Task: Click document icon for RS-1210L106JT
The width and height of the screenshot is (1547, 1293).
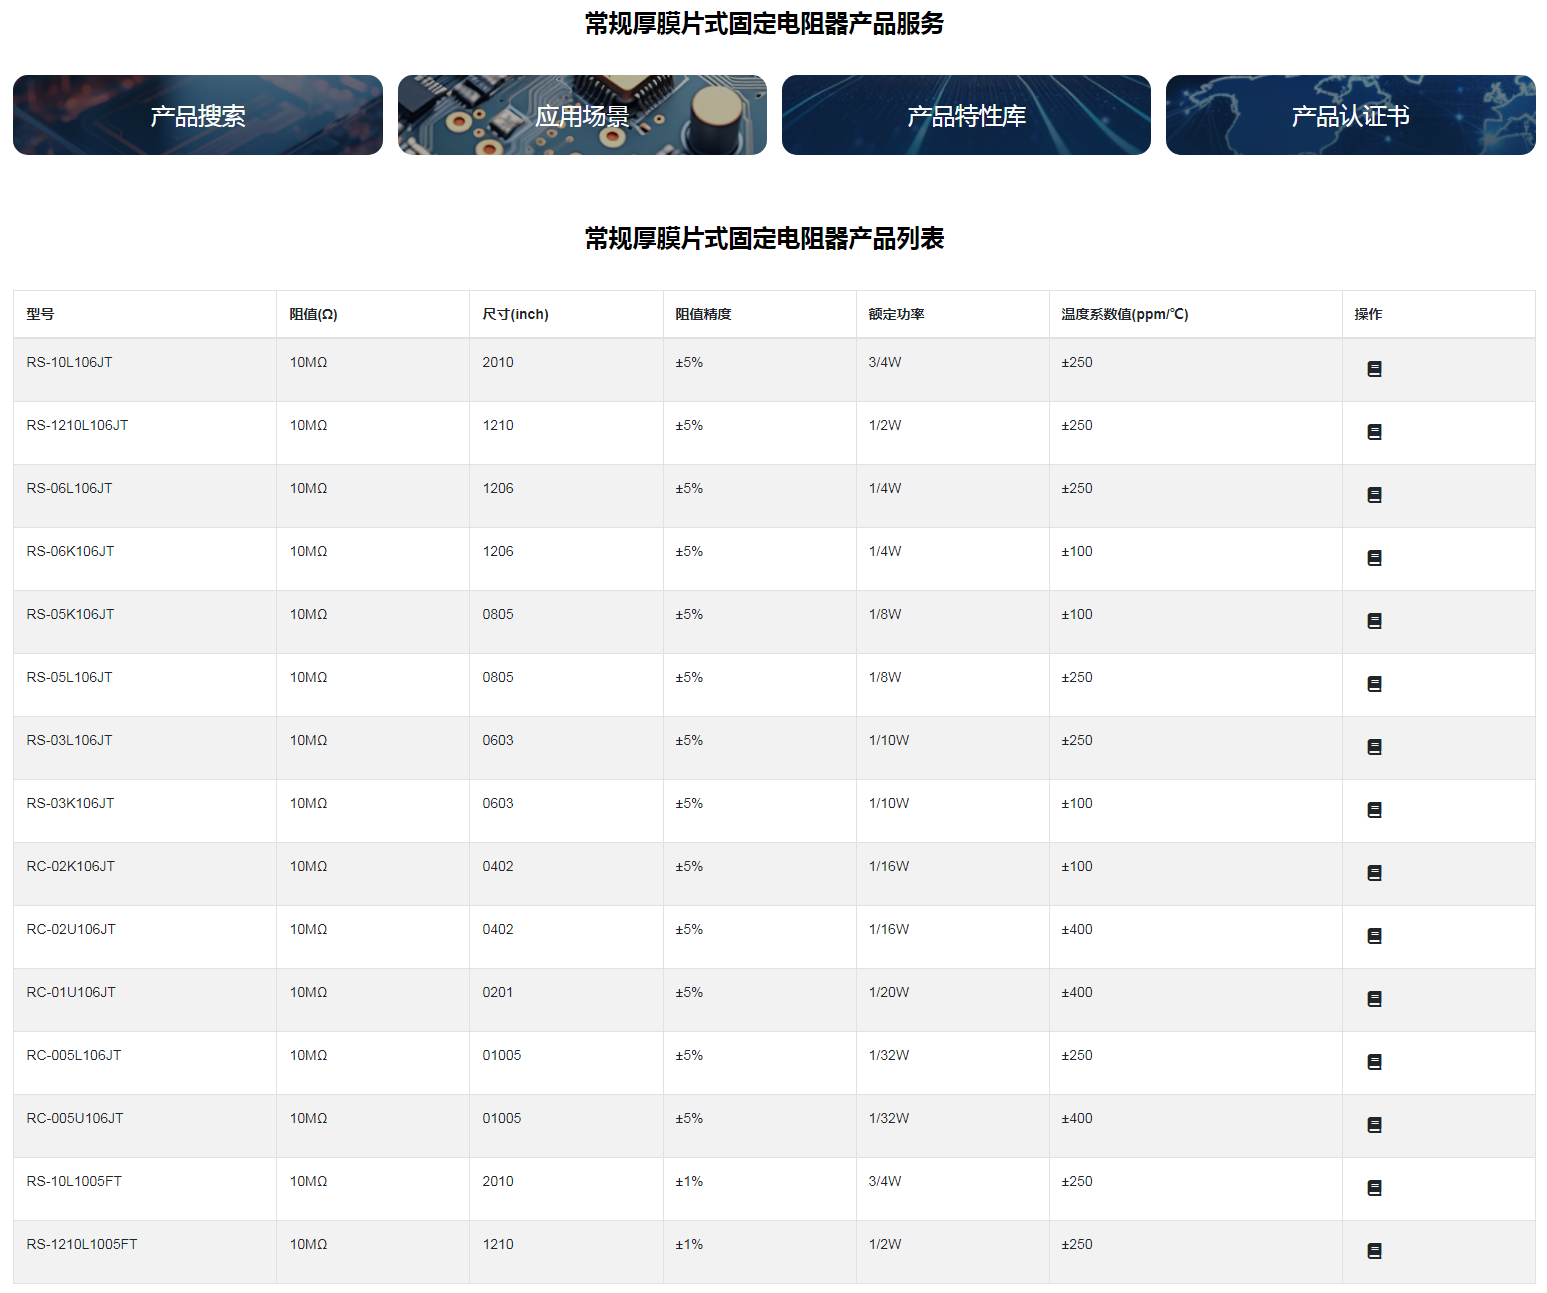Action: click(x=1374, y=432)
